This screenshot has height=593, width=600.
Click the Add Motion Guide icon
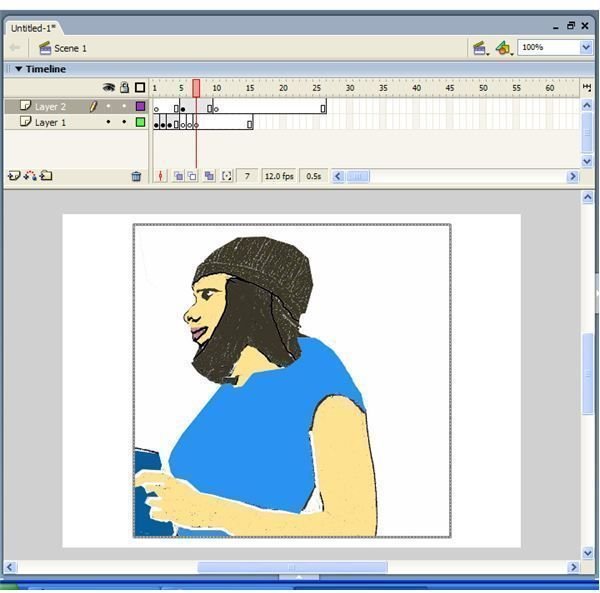tap(30, 176)
